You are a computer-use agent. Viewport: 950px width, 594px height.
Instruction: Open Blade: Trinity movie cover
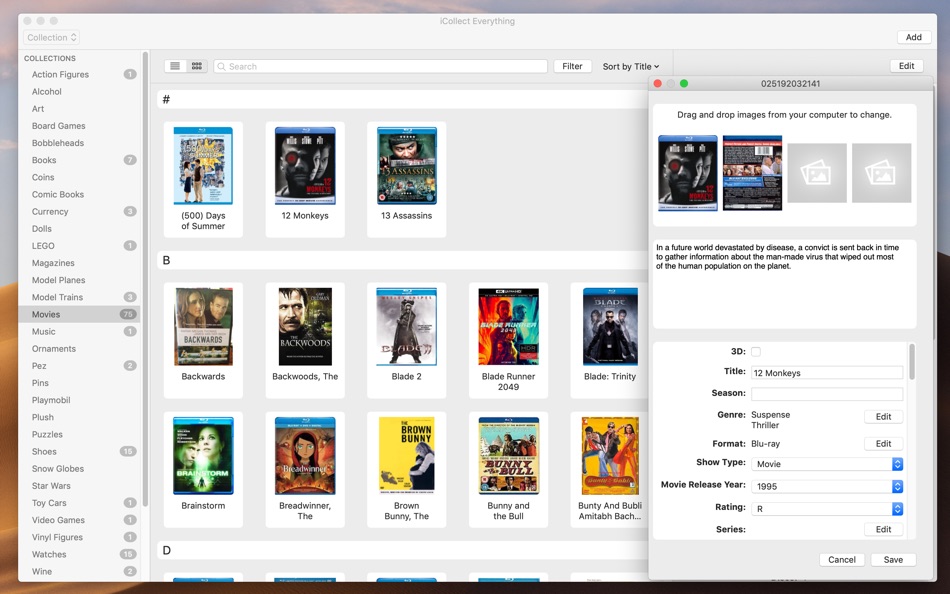pyautogui.click(x=610, y=327)
